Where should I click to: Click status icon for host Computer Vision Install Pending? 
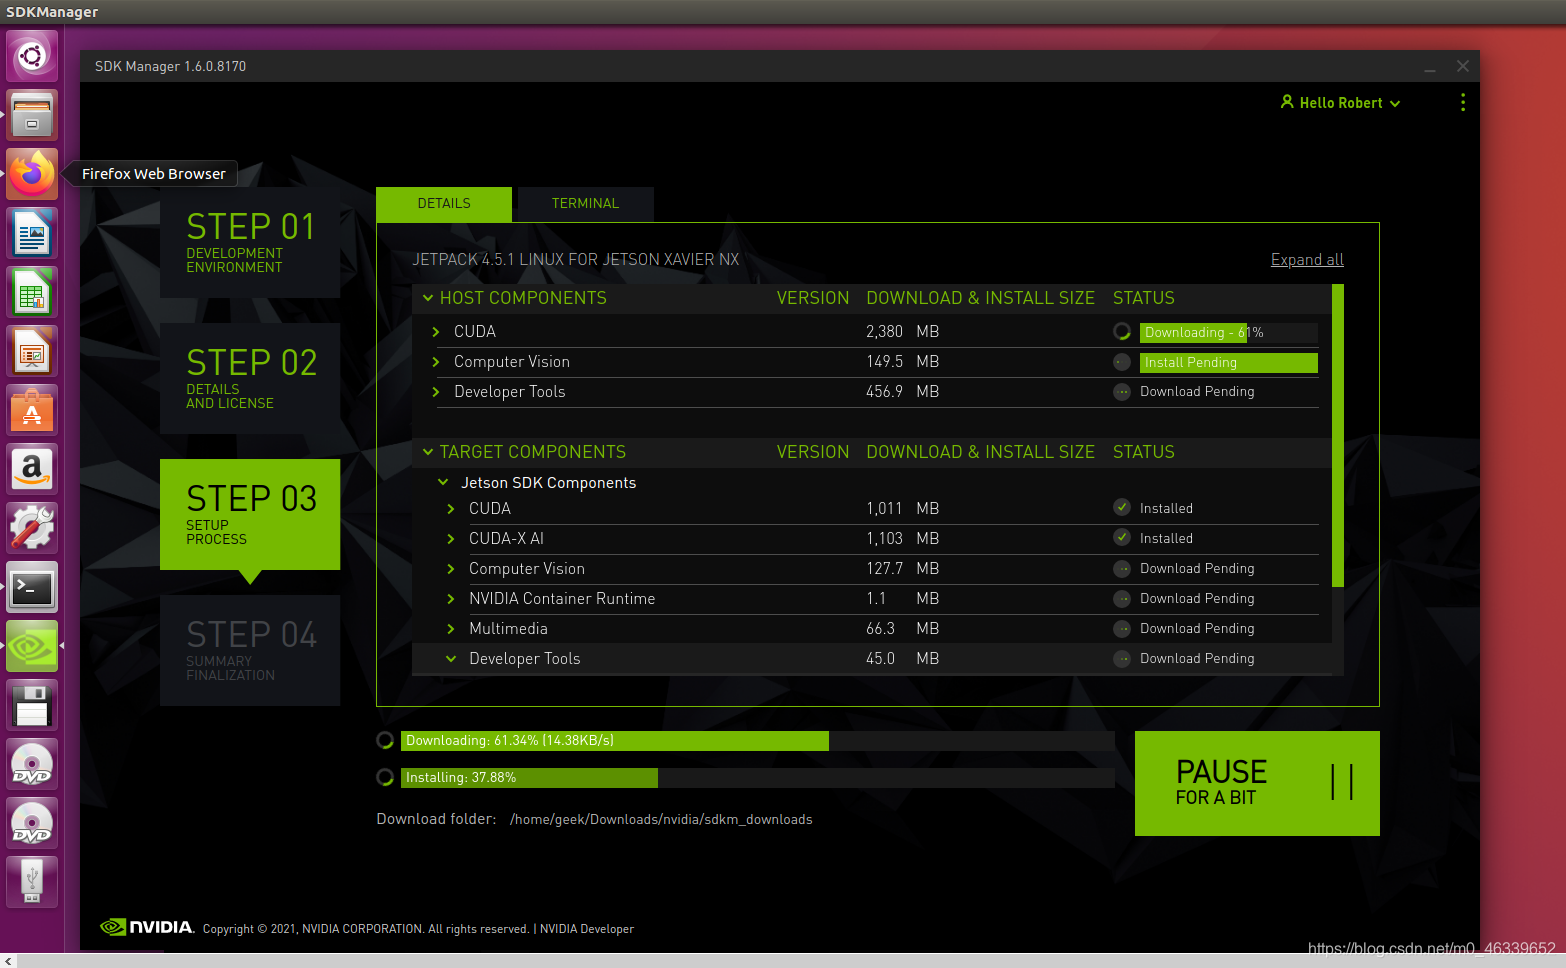click(x=1122, y=362)
